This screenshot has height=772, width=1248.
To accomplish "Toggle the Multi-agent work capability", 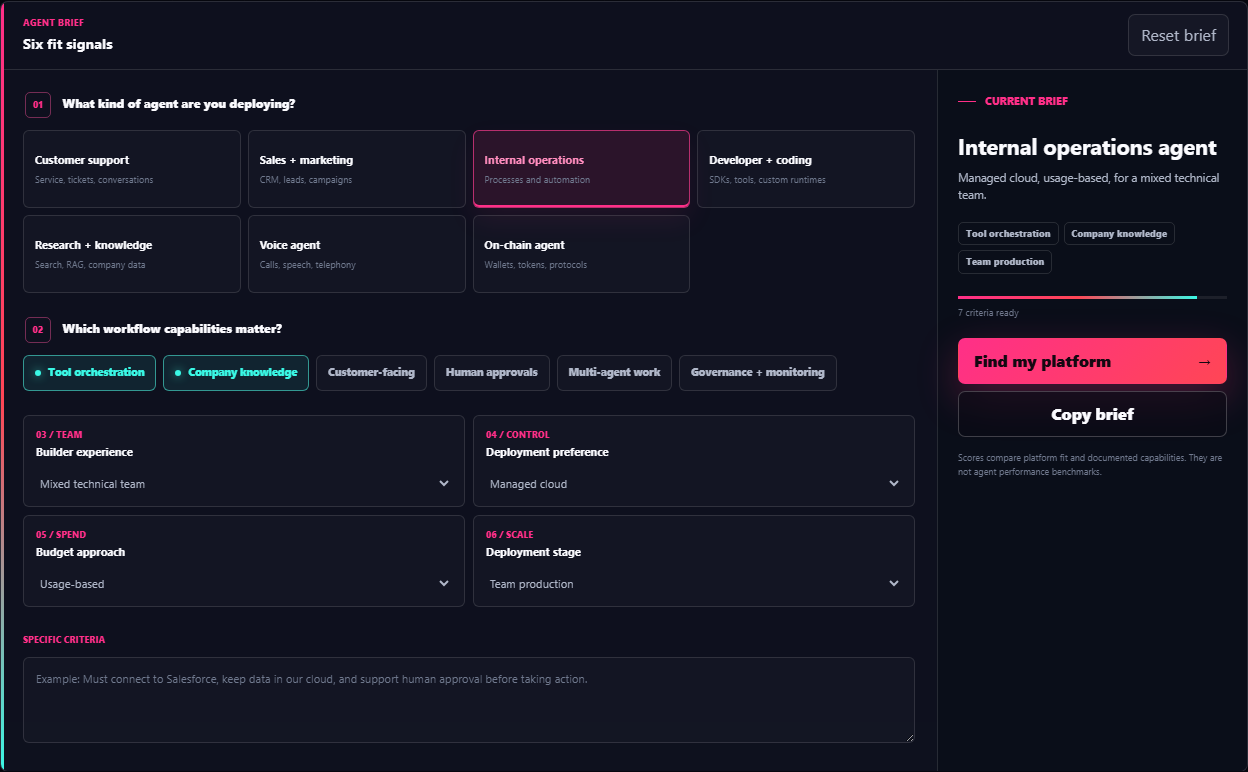I will [x=614, y=373].
